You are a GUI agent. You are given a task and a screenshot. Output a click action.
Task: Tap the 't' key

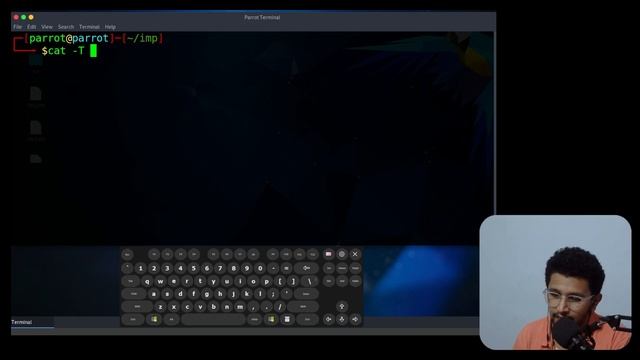200,281
